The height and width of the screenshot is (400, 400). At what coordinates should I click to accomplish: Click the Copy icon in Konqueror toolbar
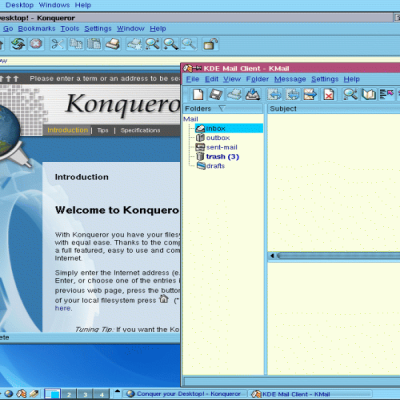(x=76, y=44)
